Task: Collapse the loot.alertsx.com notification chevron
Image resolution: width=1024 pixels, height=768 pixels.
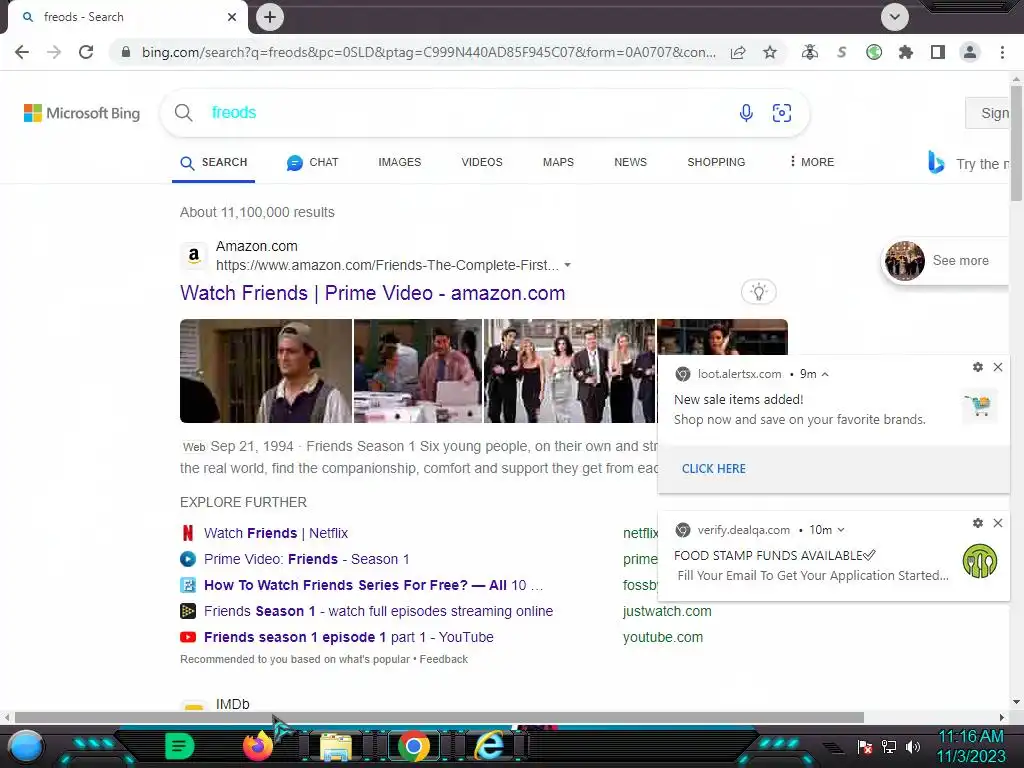Action: point(825,374)
